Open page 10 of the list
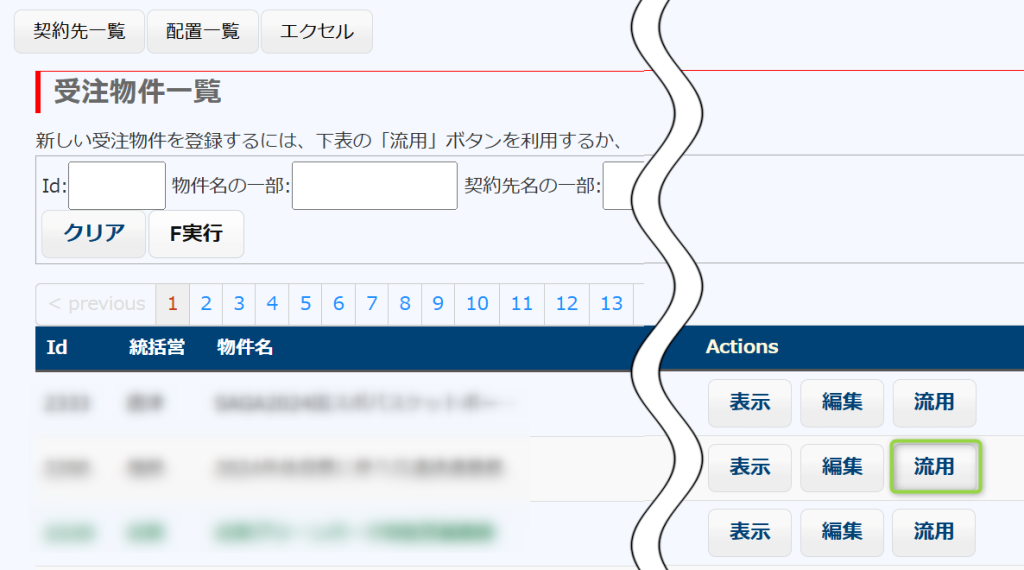Image resolution: width=1024 pixels, height=570 pixels. [477, 304]
